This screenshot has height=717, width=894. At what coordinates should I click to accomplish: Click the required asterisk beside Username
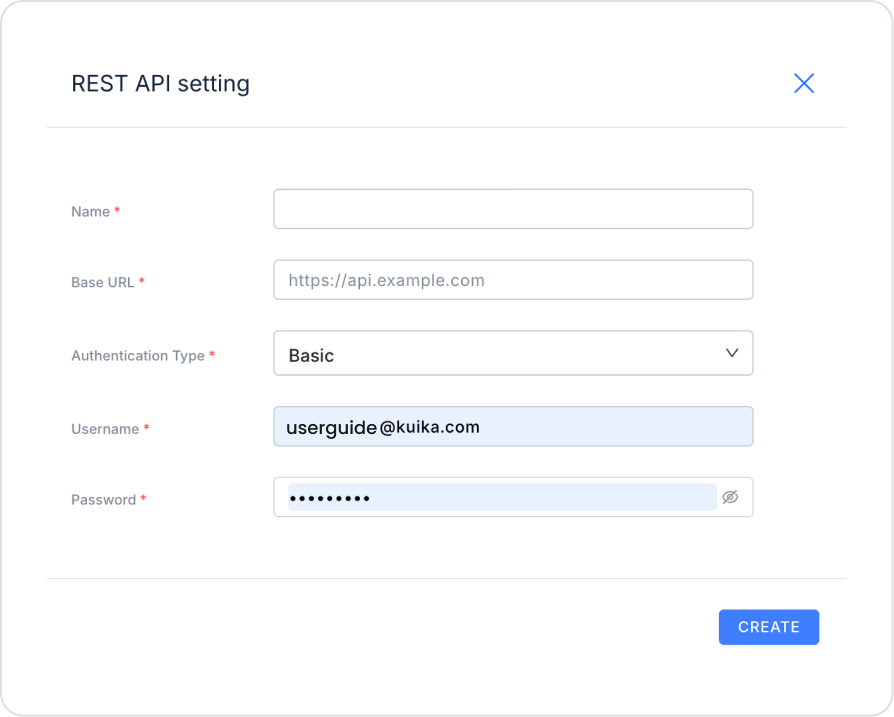[147, 428]
